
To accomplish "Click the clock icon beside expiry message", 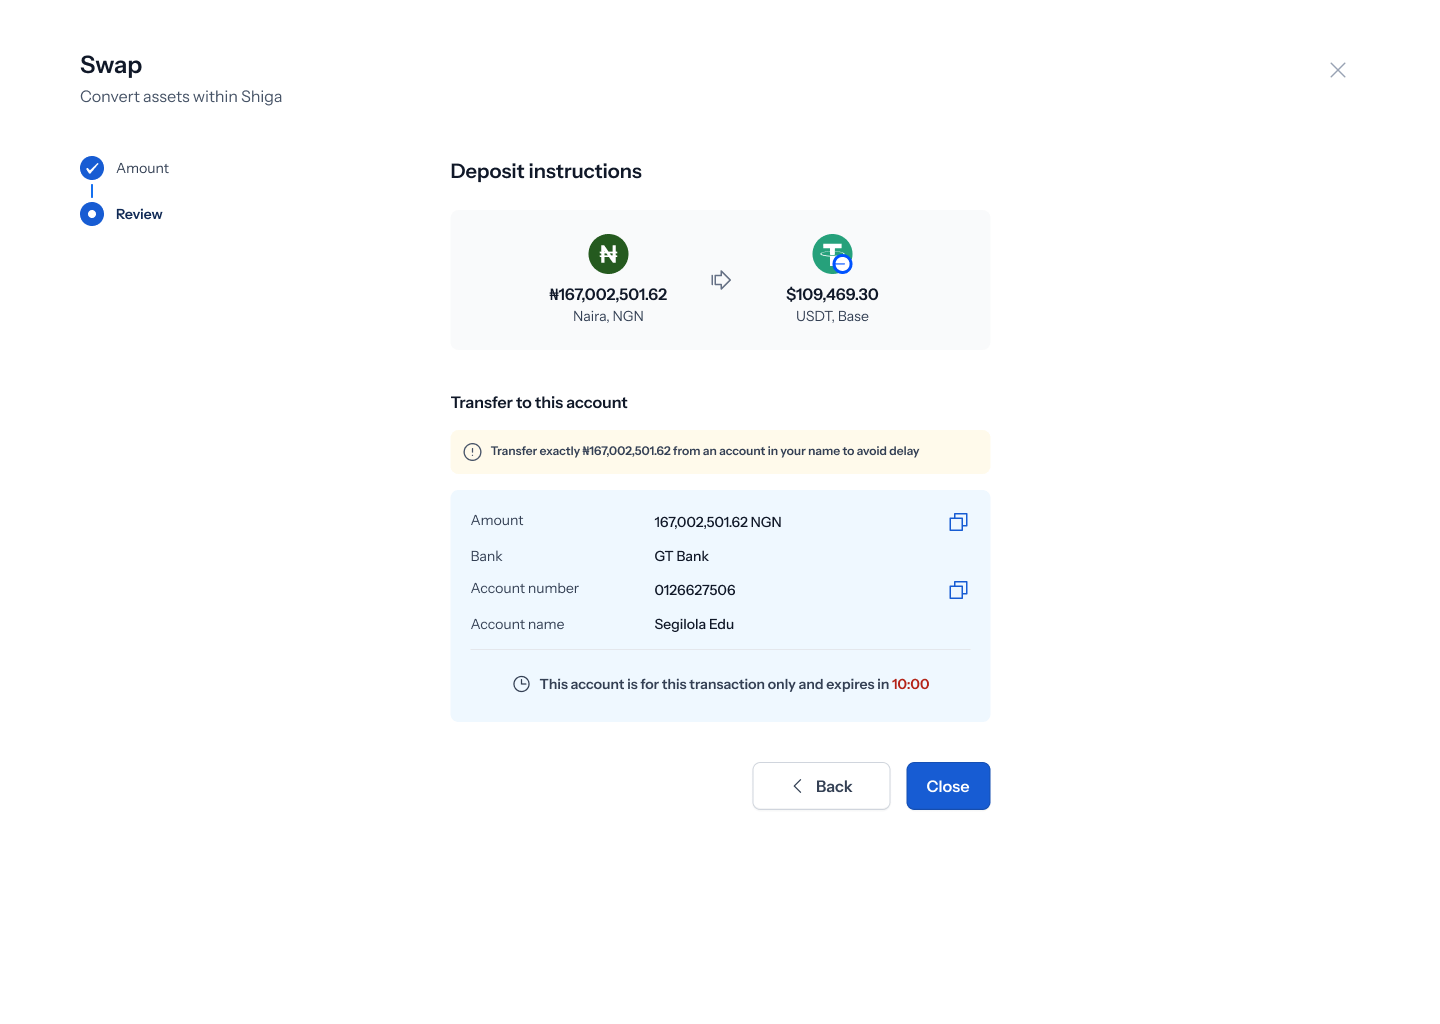I will pos(521,684).
